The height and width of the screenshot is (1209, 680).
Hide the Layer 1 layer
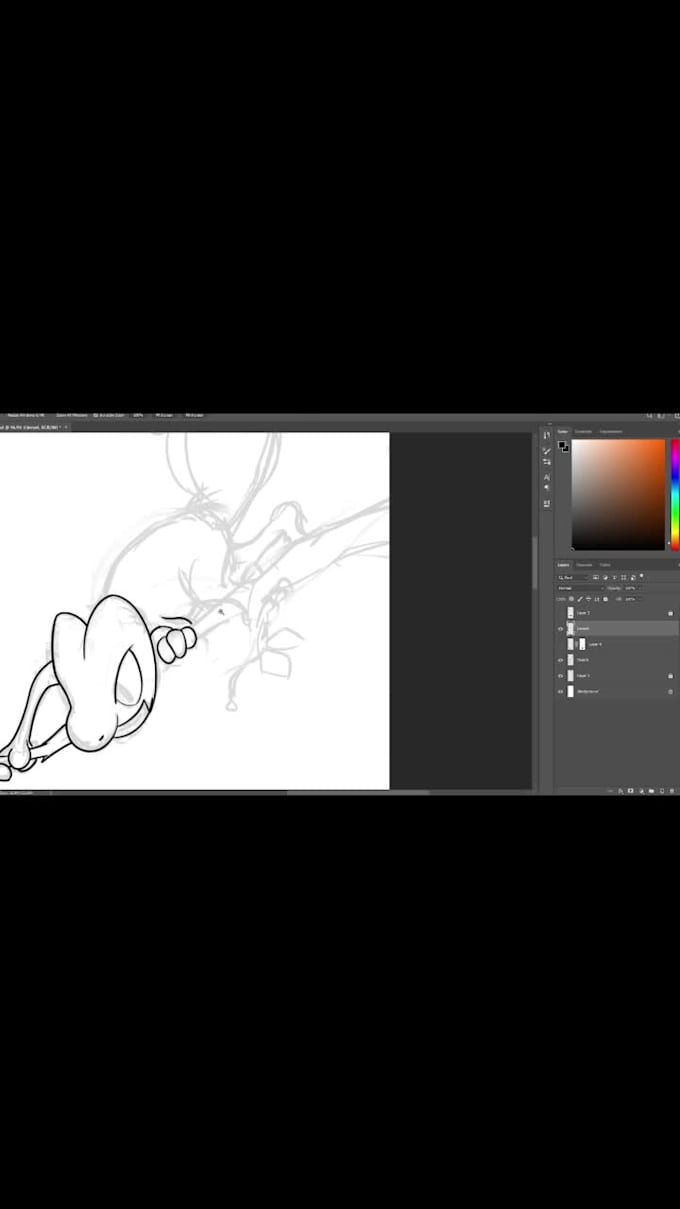pyautogui.click(x=560, y=676)
